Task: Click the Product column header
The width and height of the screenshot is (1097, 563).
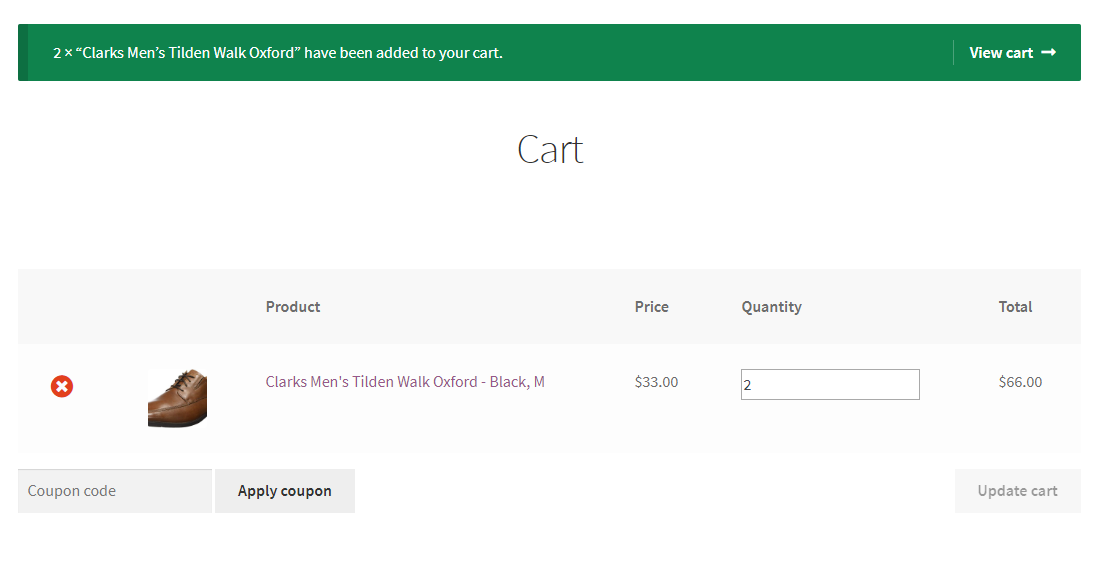Action: (293, 307)
